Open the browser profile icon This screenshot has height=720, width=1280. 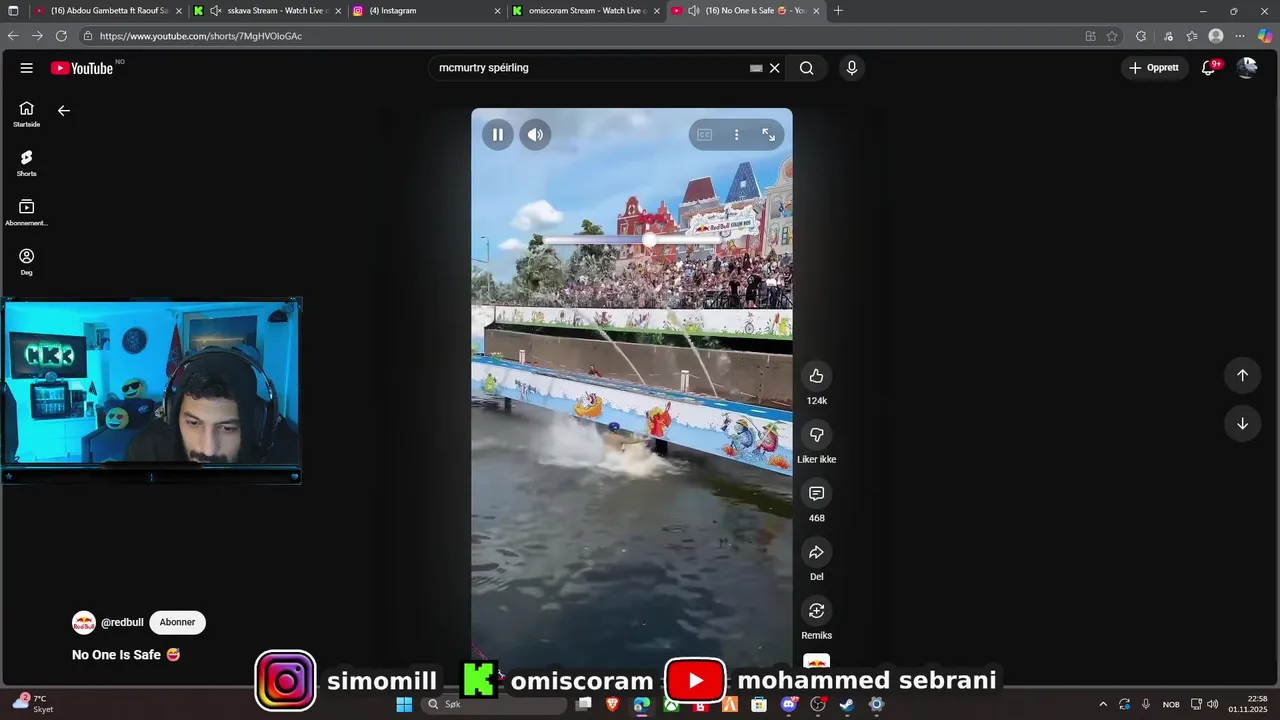[x=1216, y=36]
